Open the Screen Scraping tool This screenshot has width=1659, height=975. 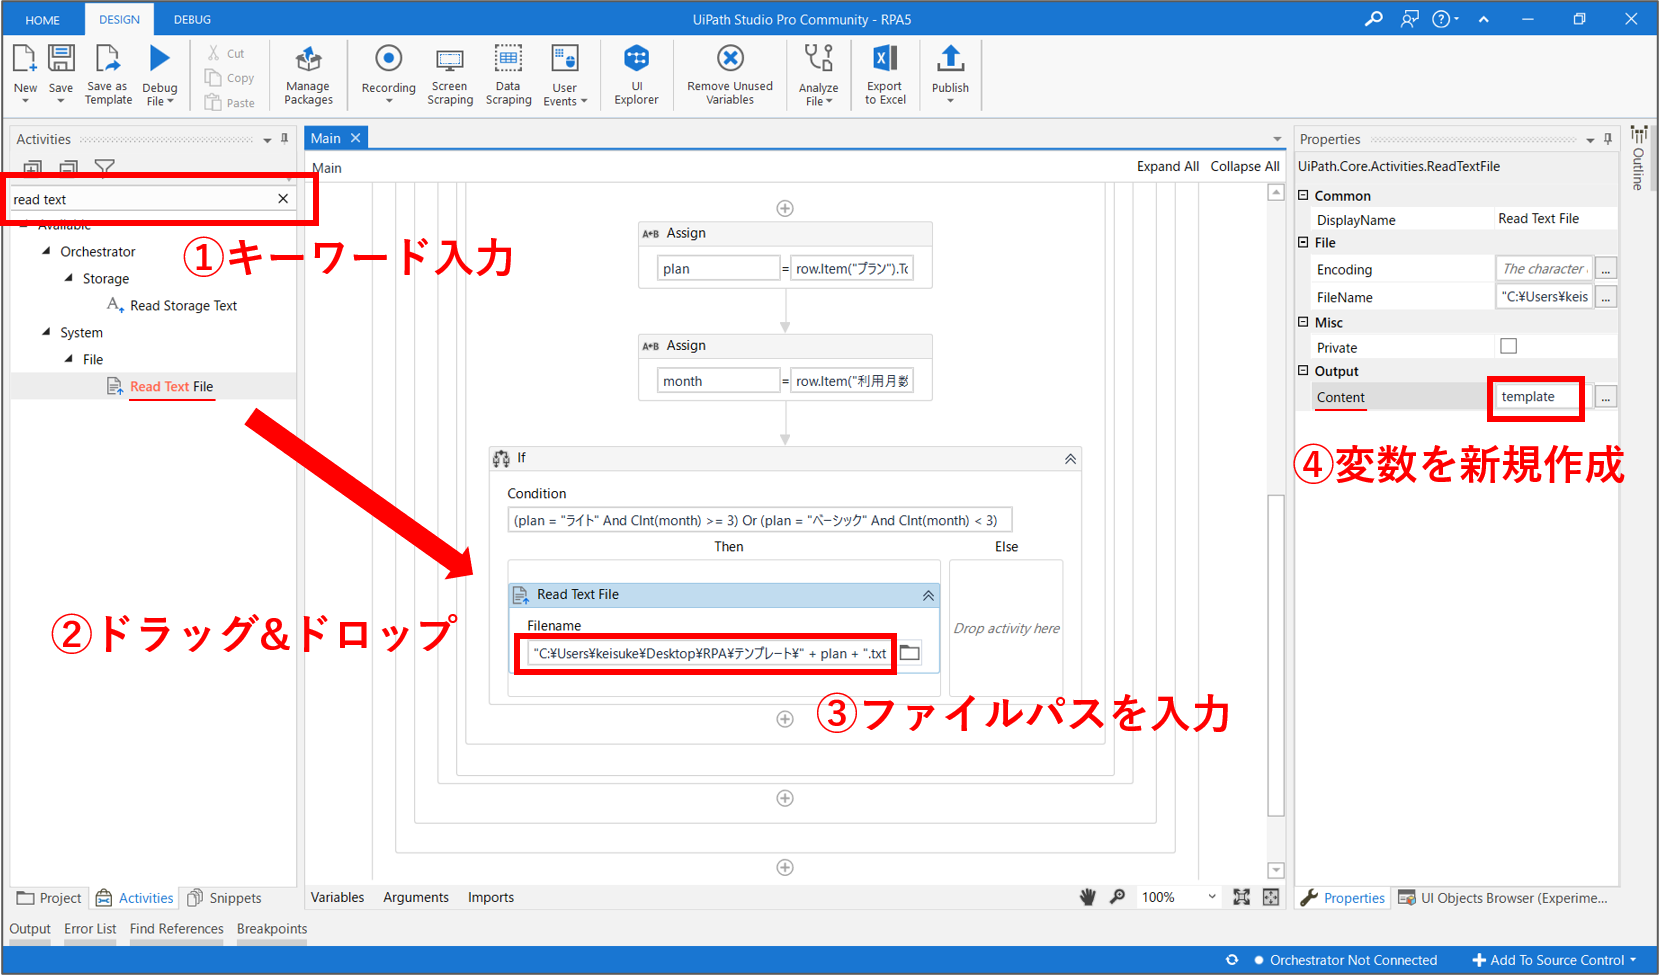(450, 60)
